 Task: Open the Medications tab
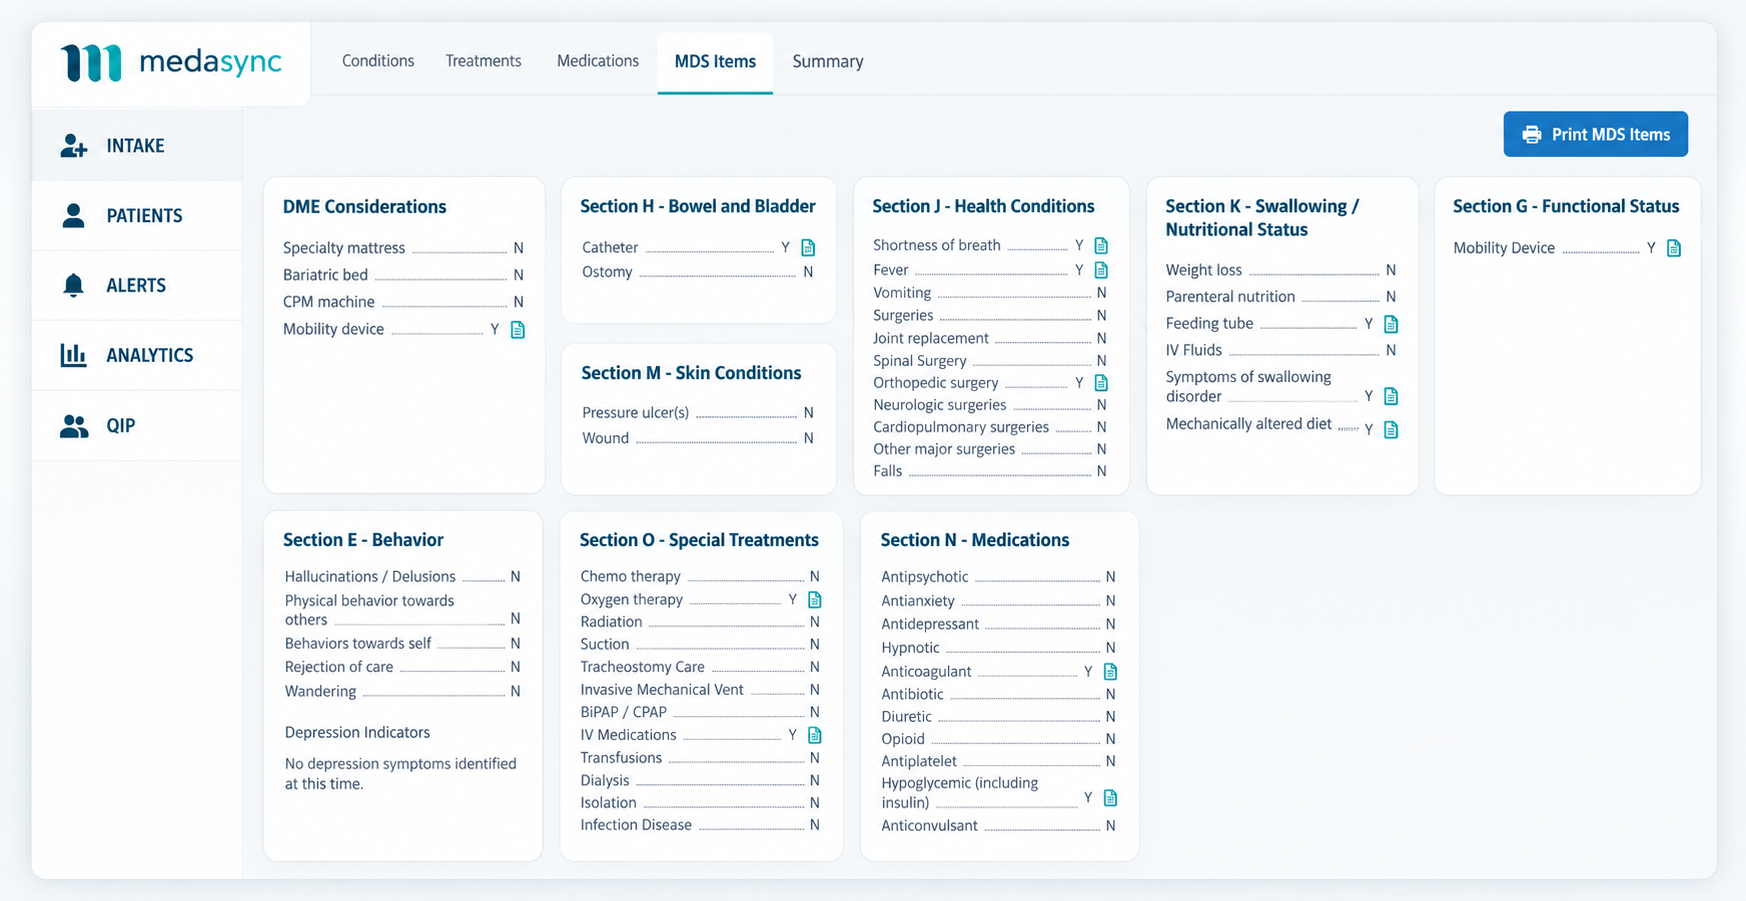(598, 61)
